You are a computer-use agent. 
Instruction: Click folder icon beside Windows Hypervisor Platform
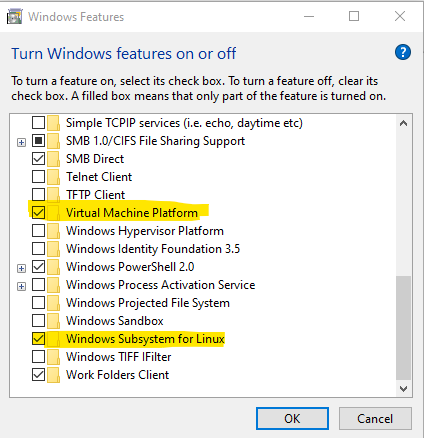53,231
